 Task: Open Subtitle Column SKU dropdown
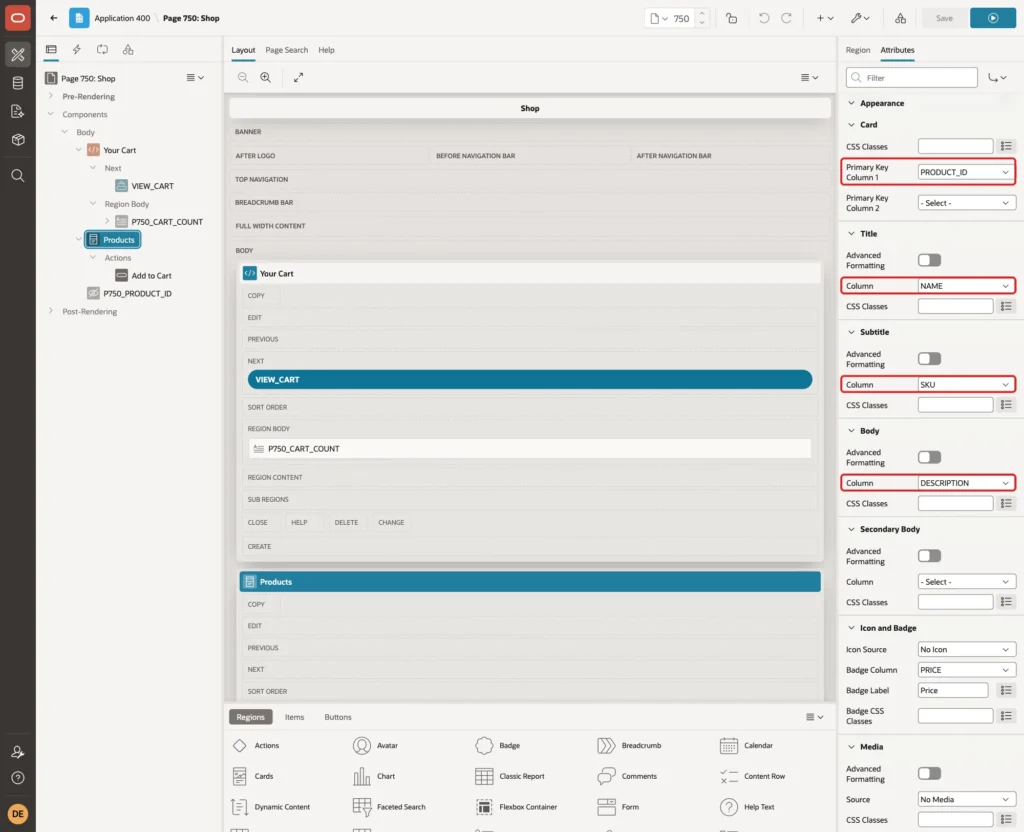point(966,384)
